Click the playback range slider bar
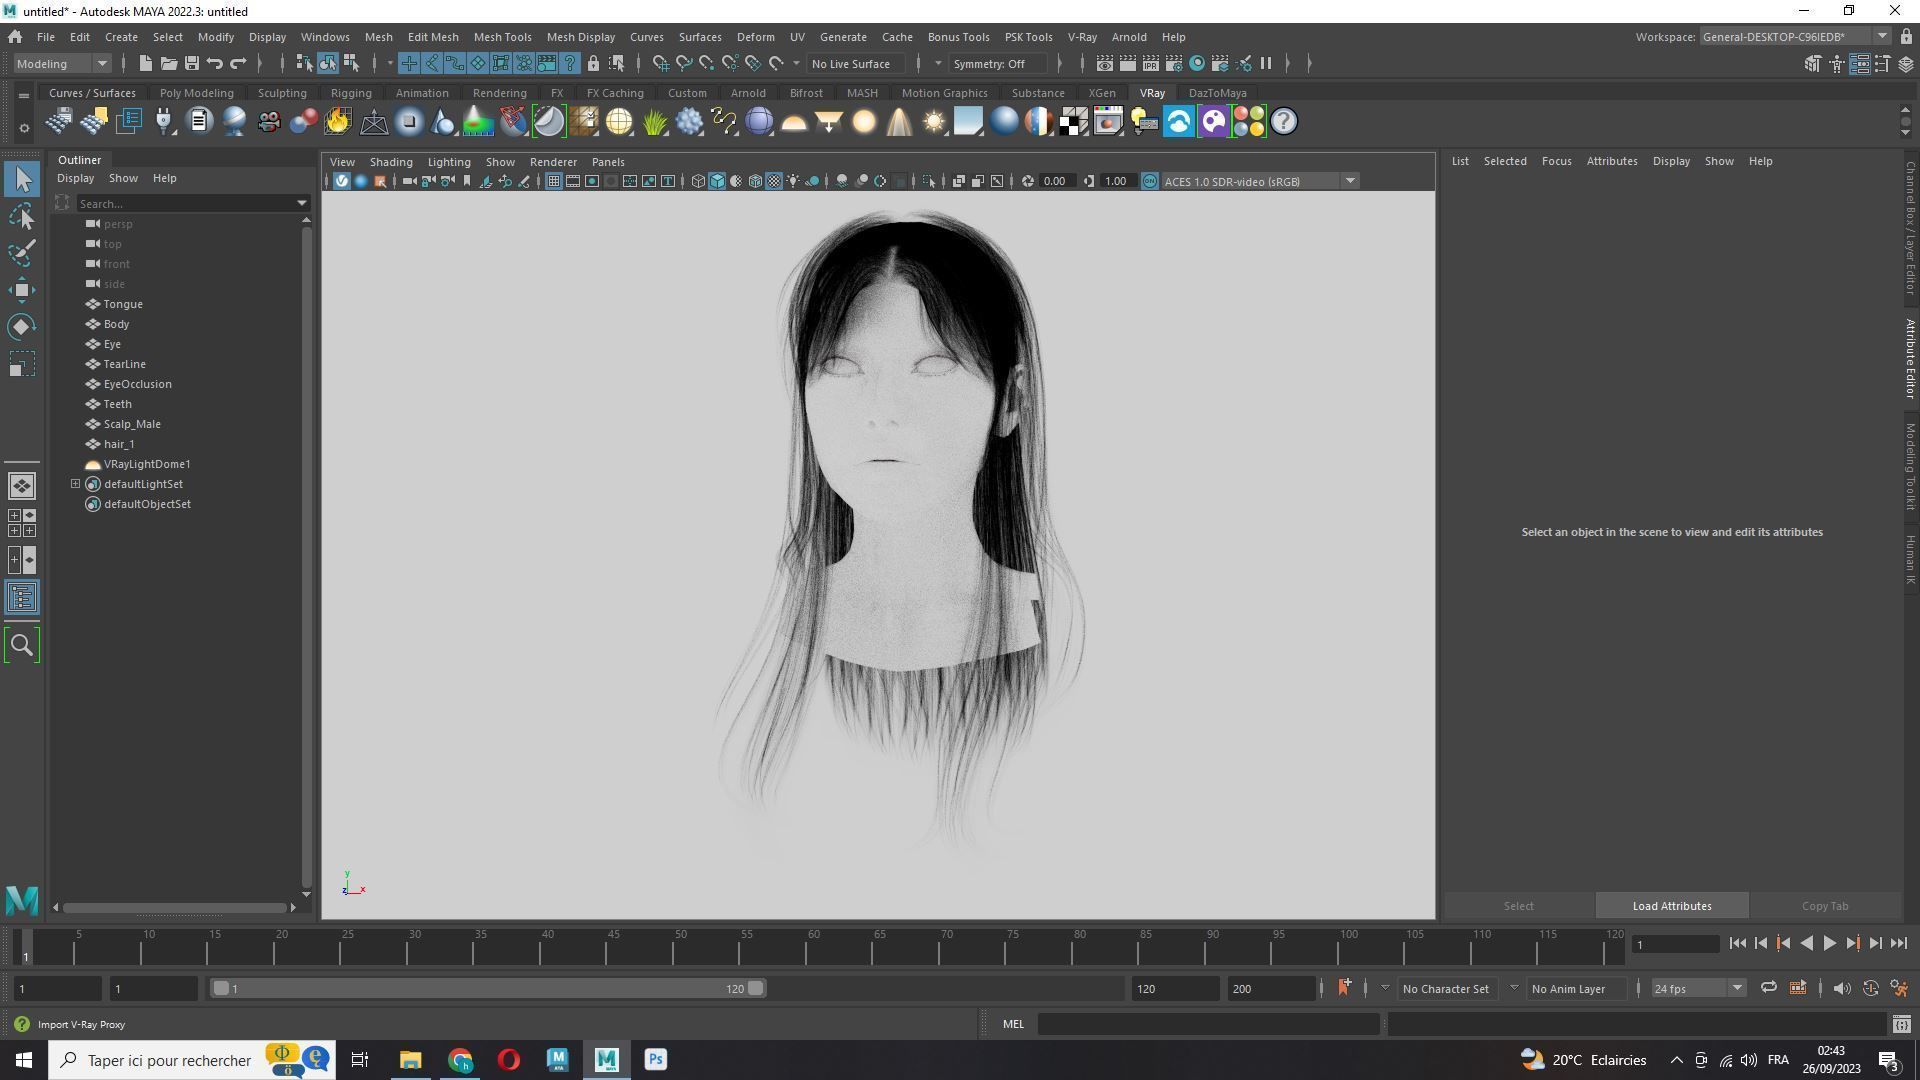 (488, 988)
